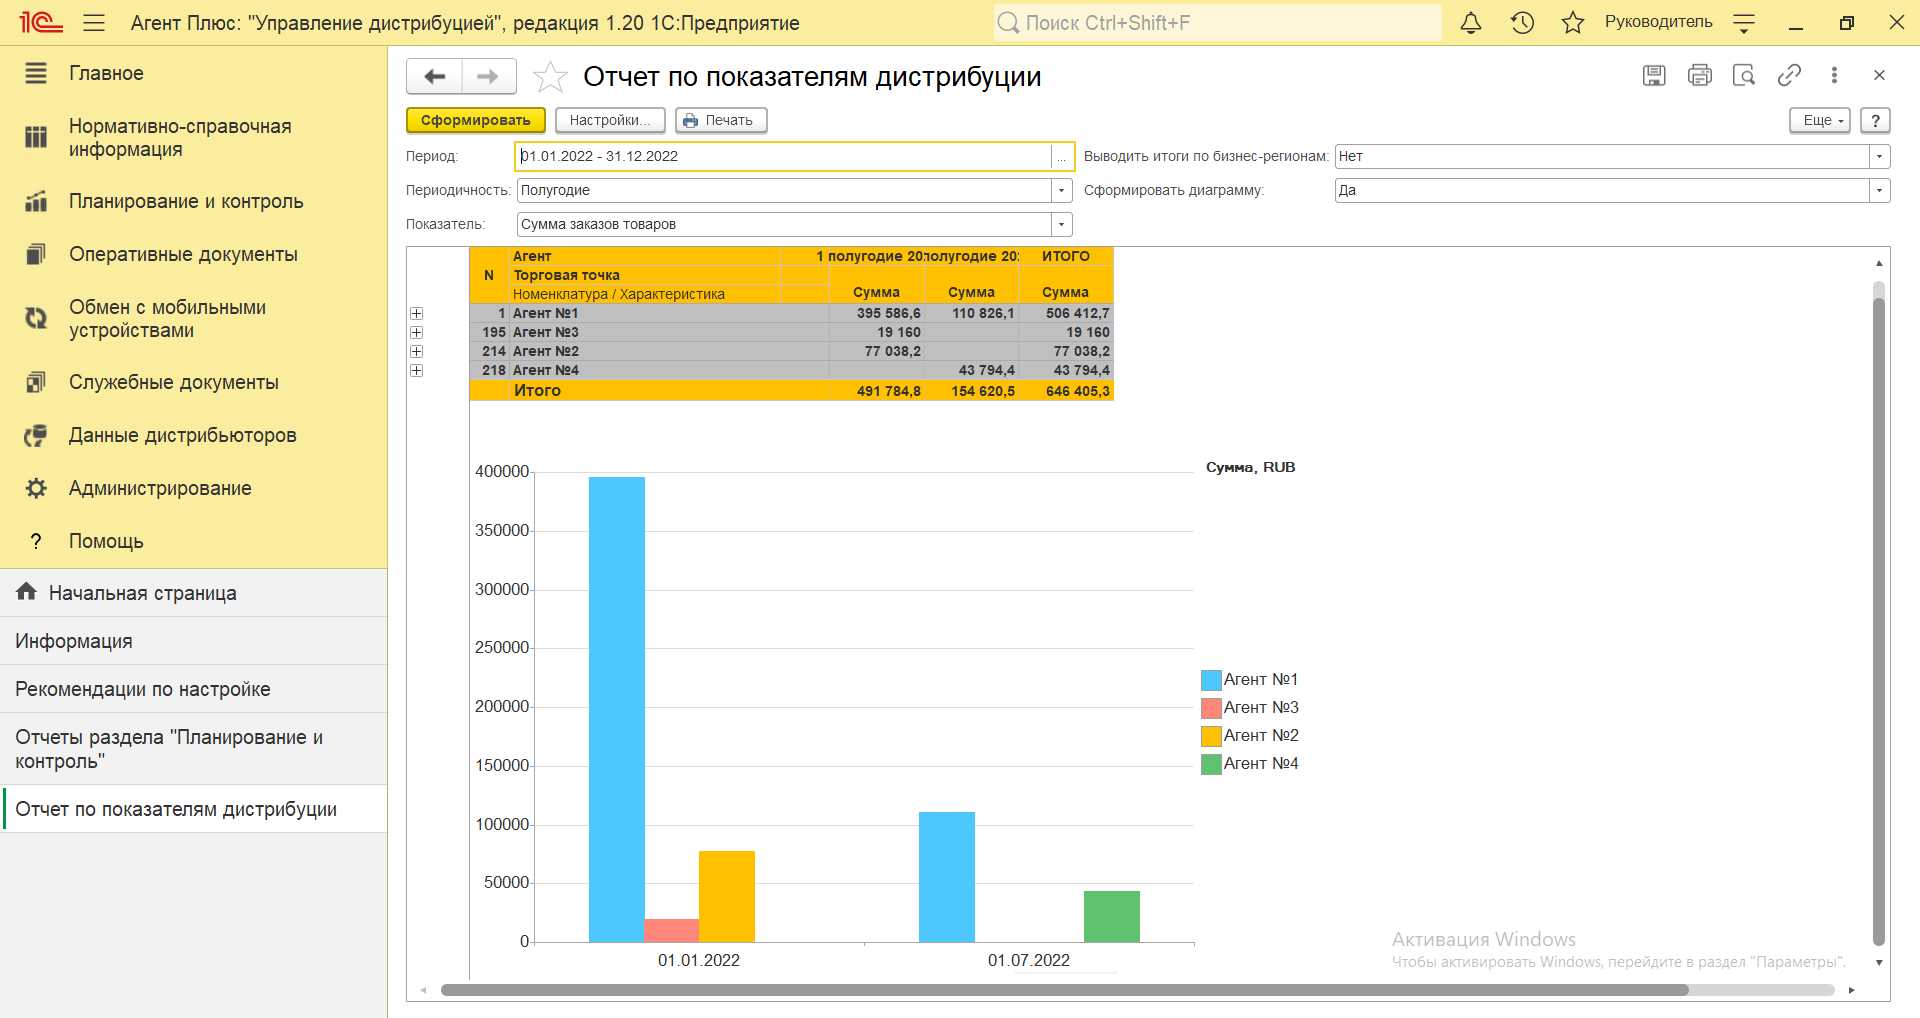Click the Период date input field
Screen dimensions: 1920x1018
(x=783, y=156)
